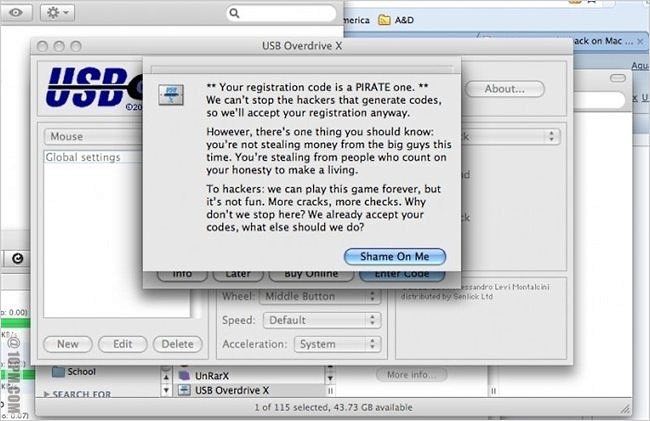The height and width of the screenshot is (421, 650).
Task: Click the USB Overdrive logo banner
Action: pyautogui.click(x=94, y=88)
